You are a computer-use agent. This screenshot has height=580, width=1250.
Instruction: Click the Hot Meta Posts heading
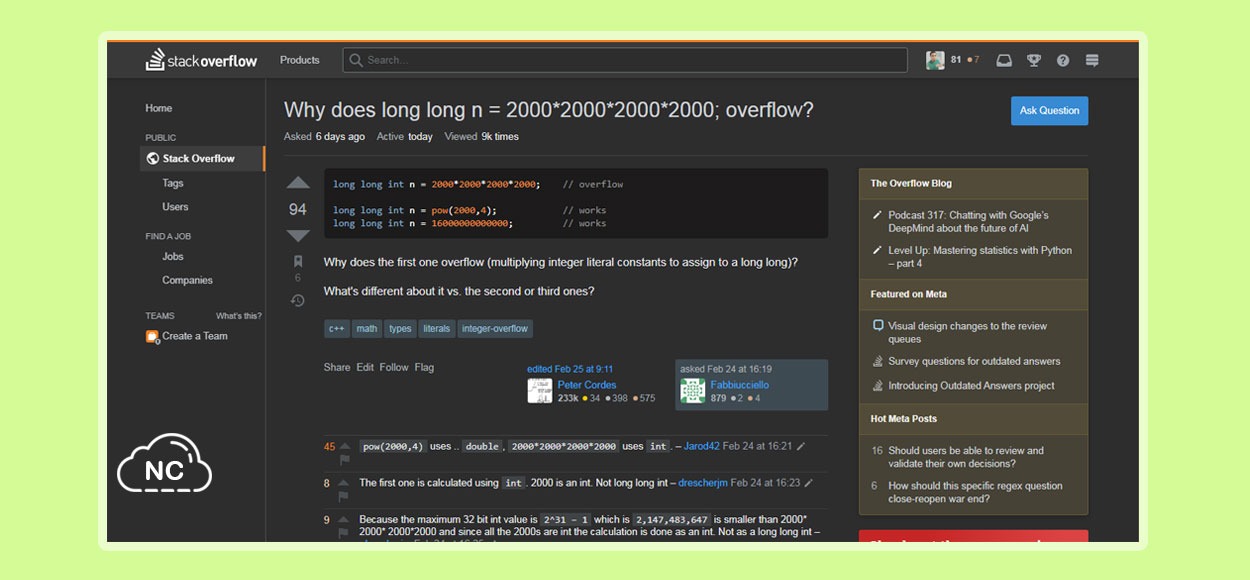tap(904, 418)
